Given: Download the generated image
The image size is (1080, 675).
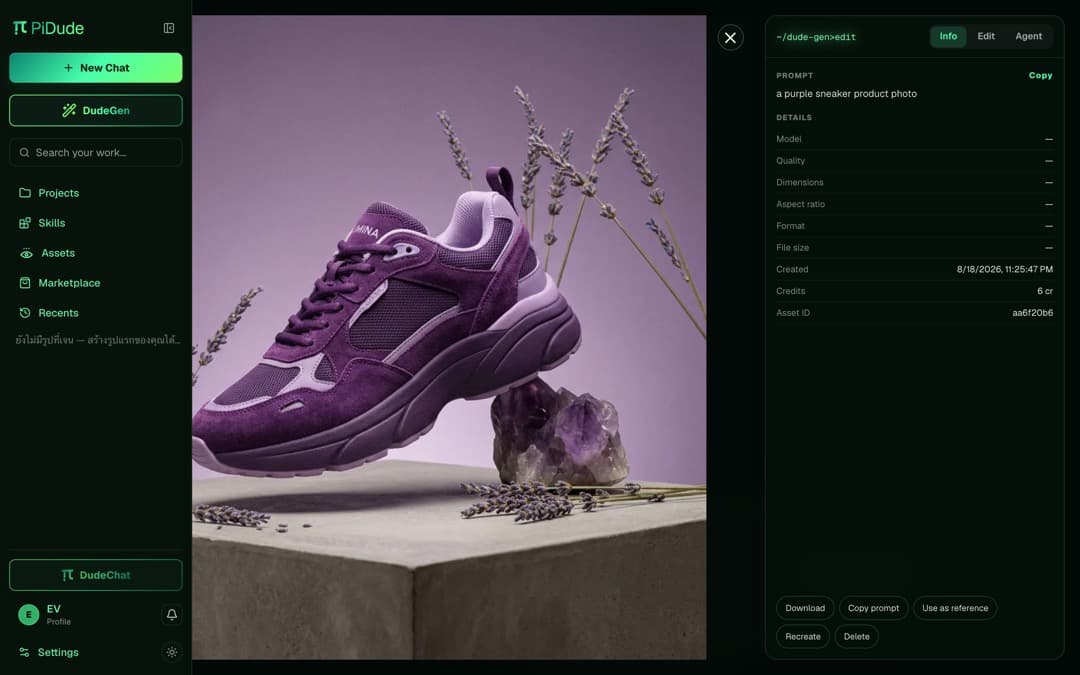Looking at the screenshot, I should click(x=804, y=608).
